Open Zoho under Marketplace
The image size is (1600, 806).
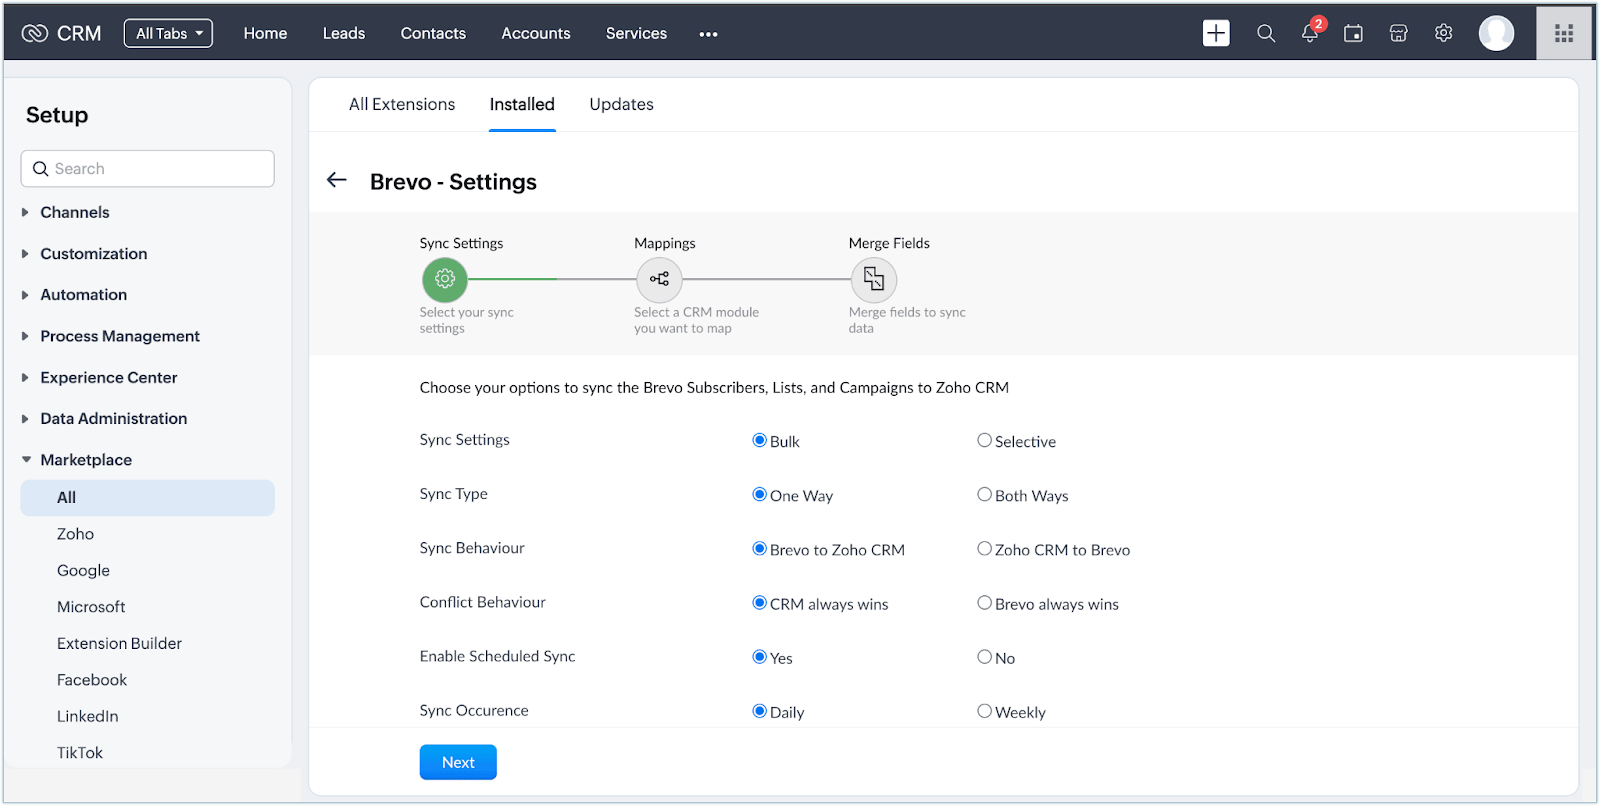(75, 534)
